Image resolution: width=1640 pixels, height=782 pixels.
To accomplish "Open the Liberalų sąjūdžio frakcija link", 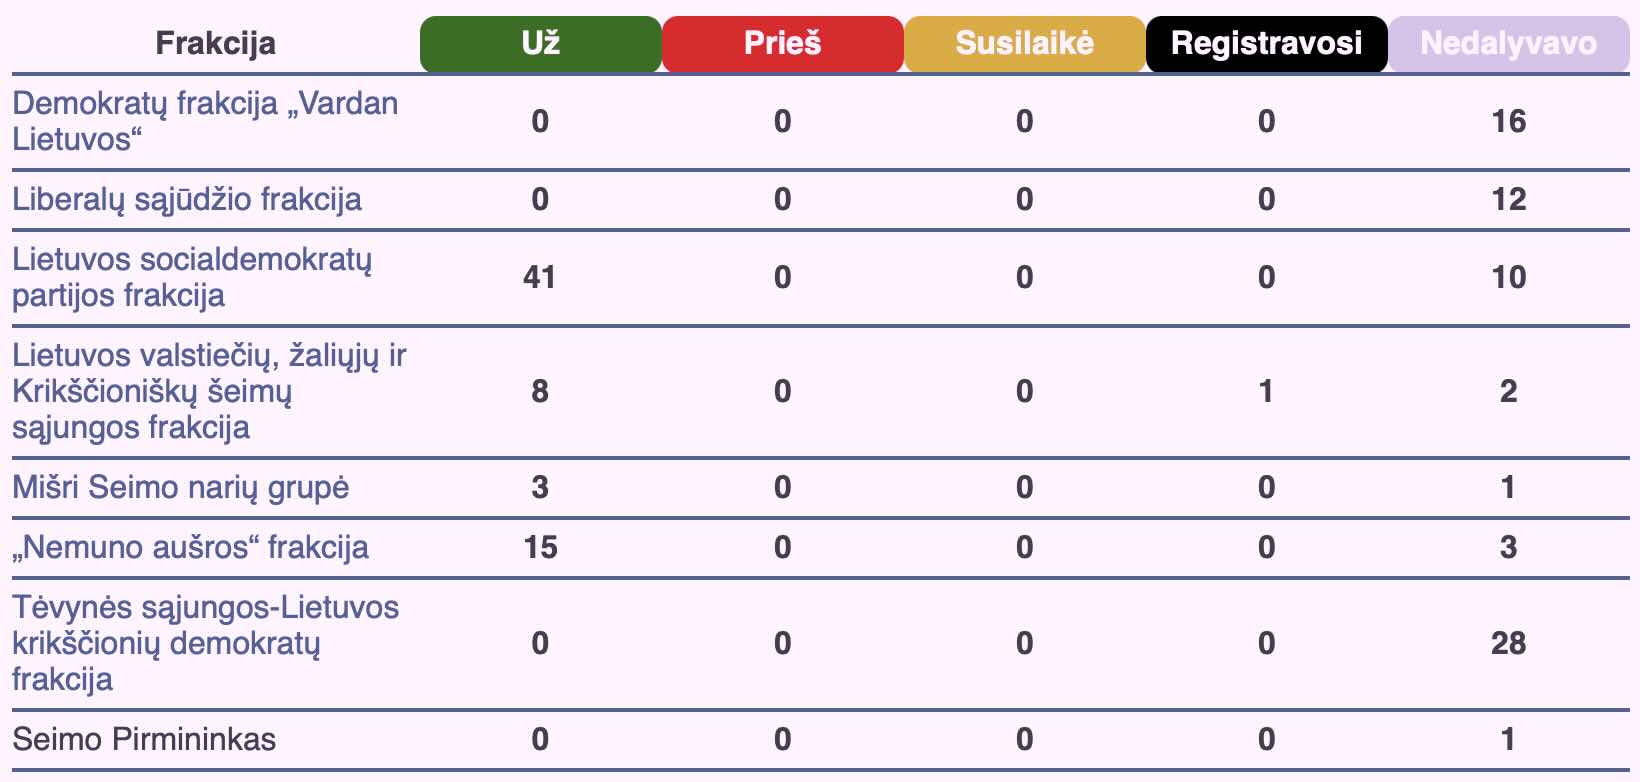I will 187,199.
